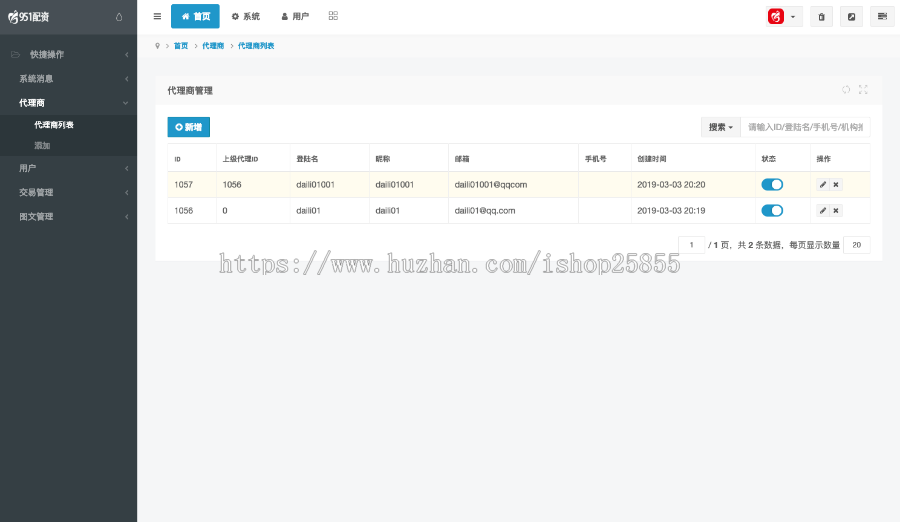Expand the 用户 sidebar menu

(x=68, y=168)
